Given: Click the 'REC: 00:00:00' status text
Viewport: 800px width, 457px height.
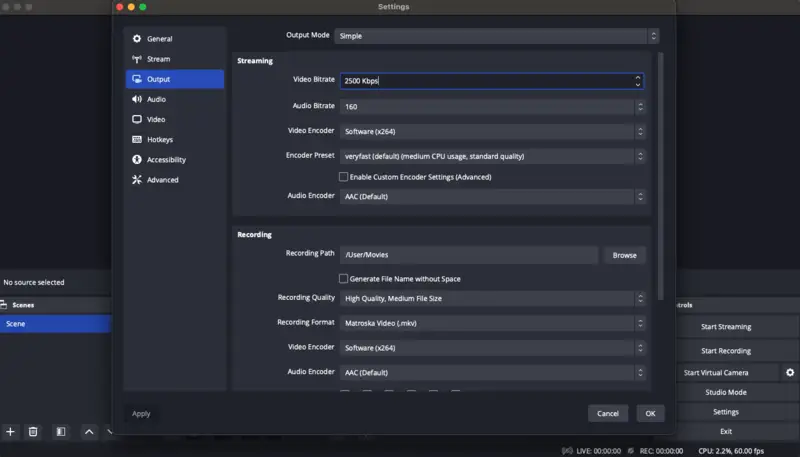Looking at the screenshot, I should point(661,451).
